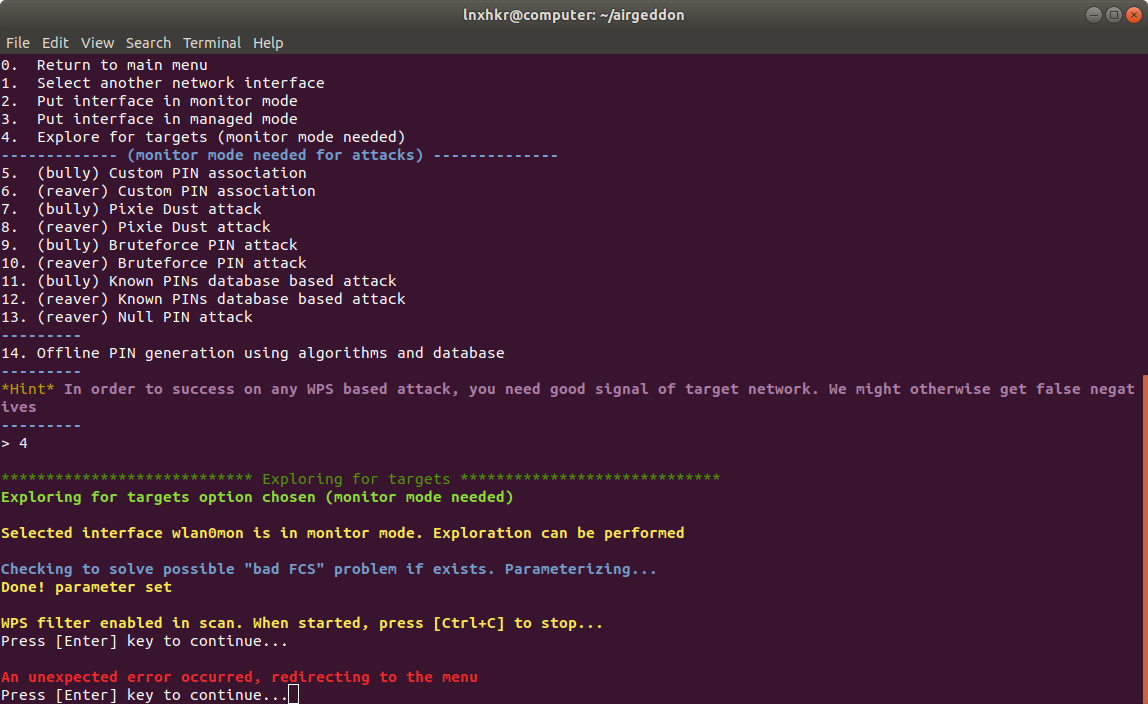Click 'Select another network interface' line

163,83
